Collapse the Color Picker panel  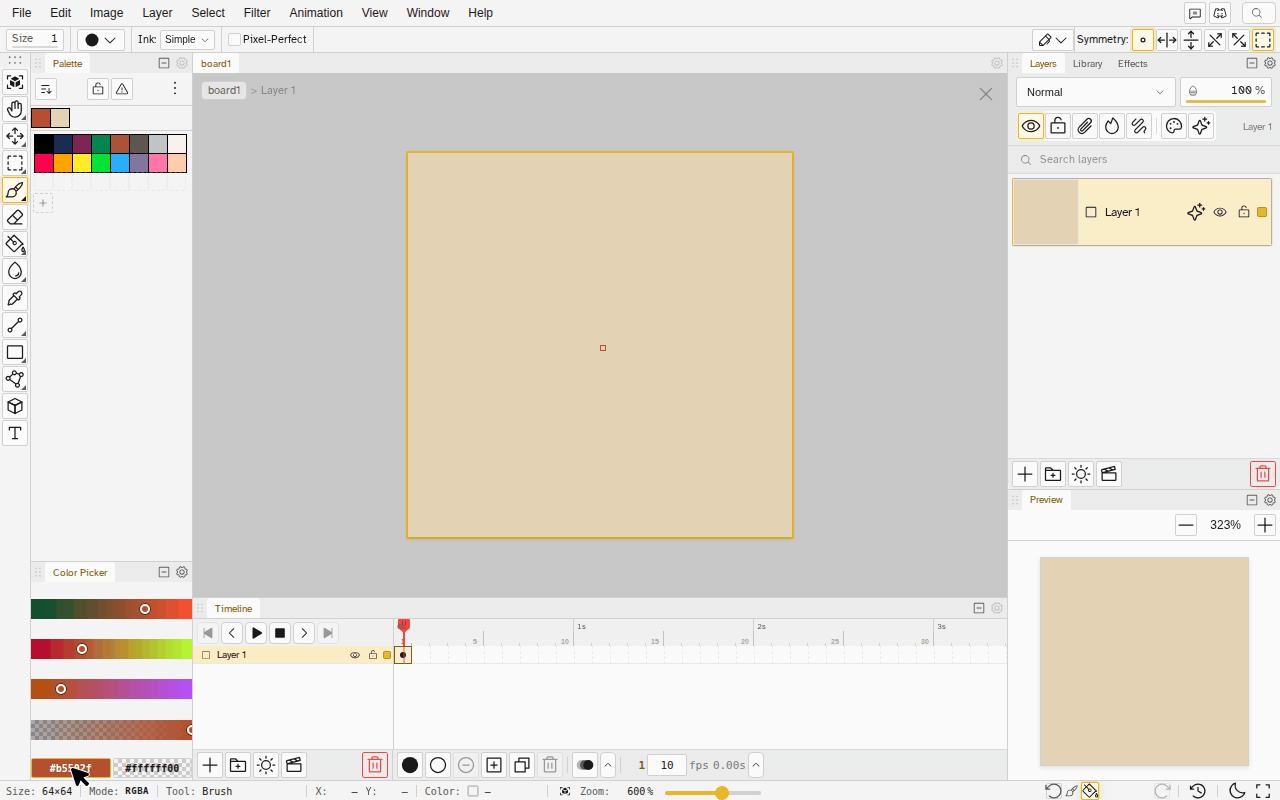tap(164, 572)
